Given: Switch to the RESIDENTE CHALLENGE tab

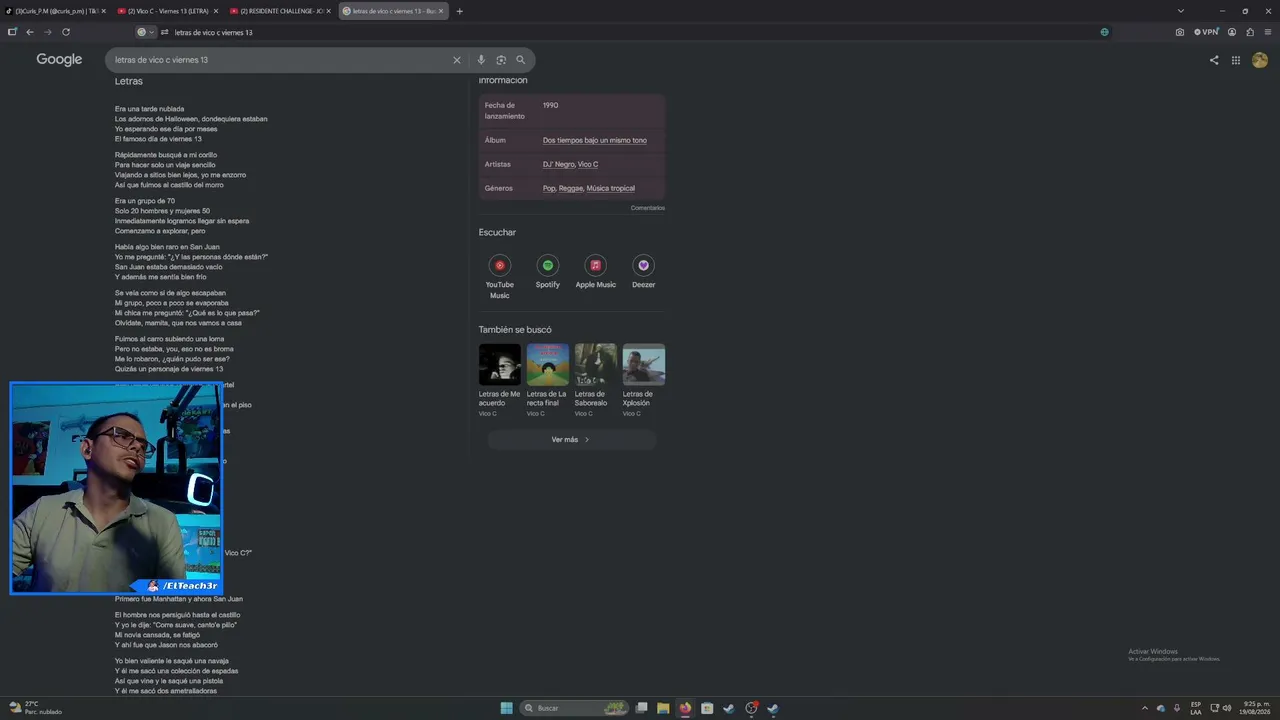Looking at the screenshot, I should (x=280, y=11).
